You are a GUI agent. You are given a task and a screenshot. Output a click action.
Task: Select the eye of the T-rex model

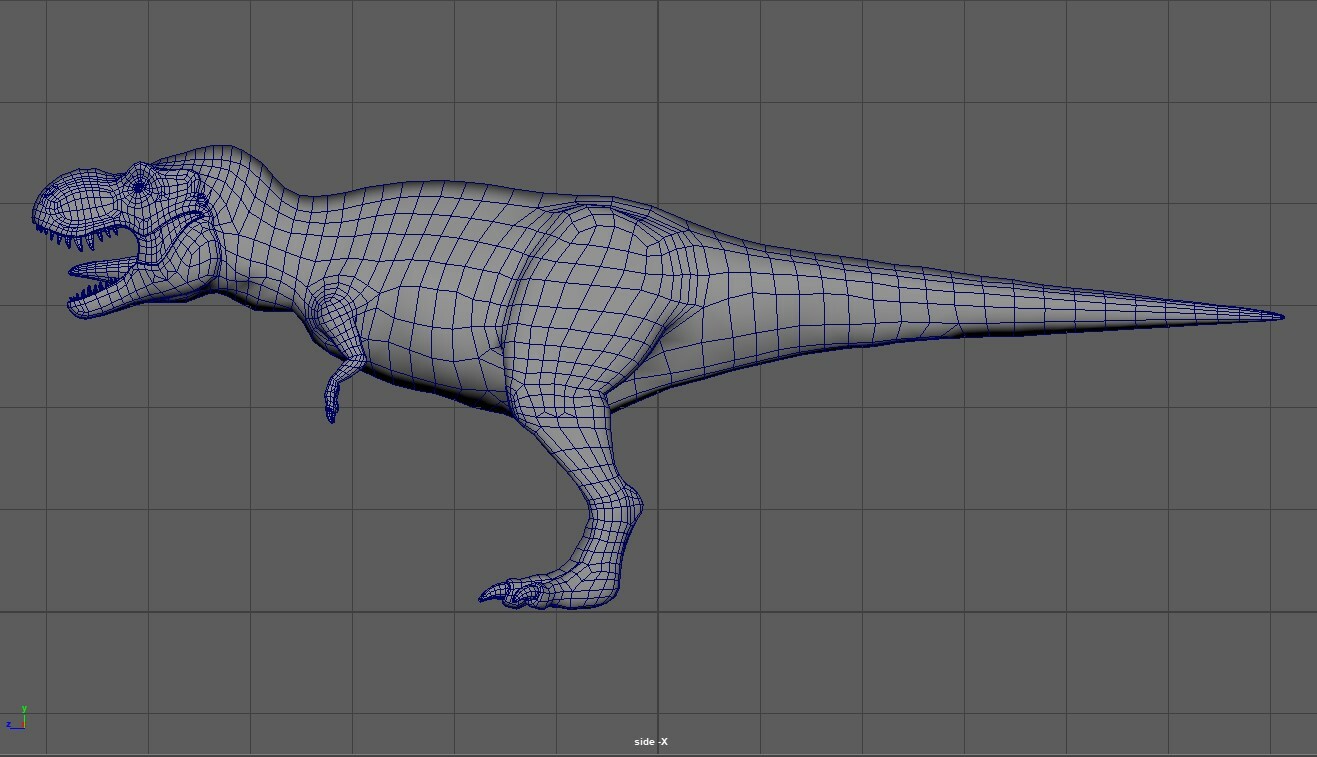pos(138,186)
